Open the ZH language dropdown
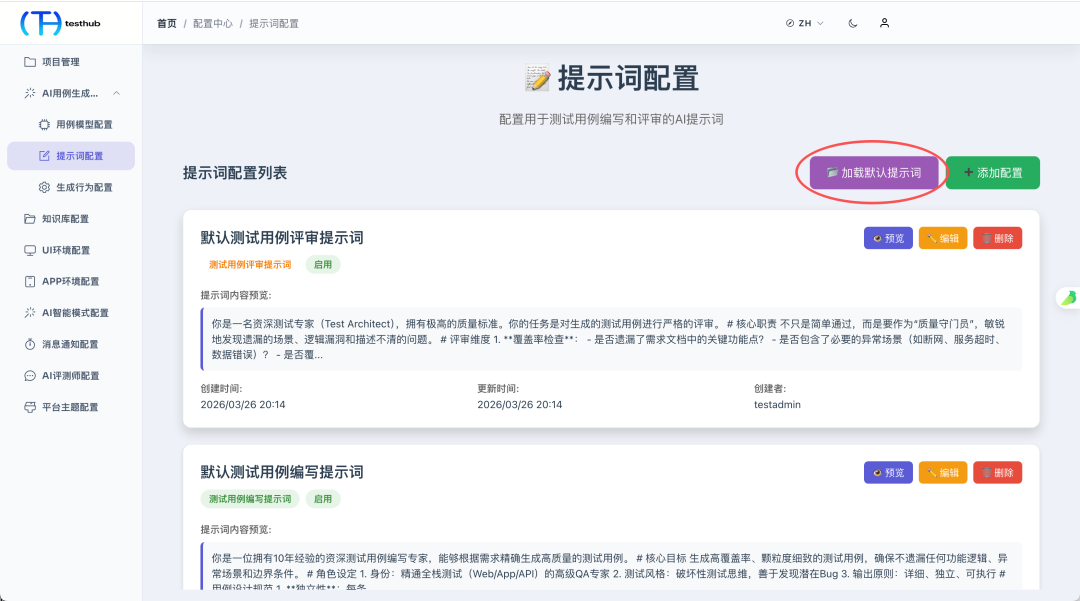Viewport: 1080px width, 601px height. coord(804,23)
